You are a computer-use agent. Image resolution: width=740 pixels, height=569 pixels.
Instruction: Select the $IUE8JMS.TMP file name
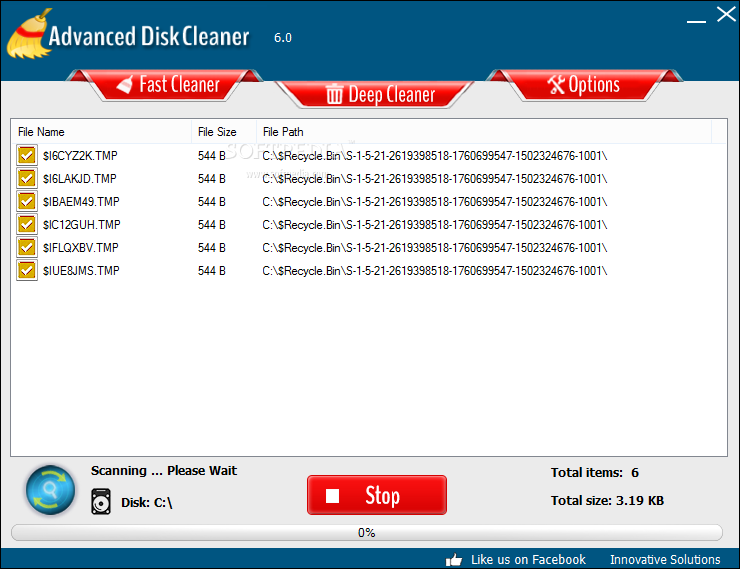(x=81, y=271)
